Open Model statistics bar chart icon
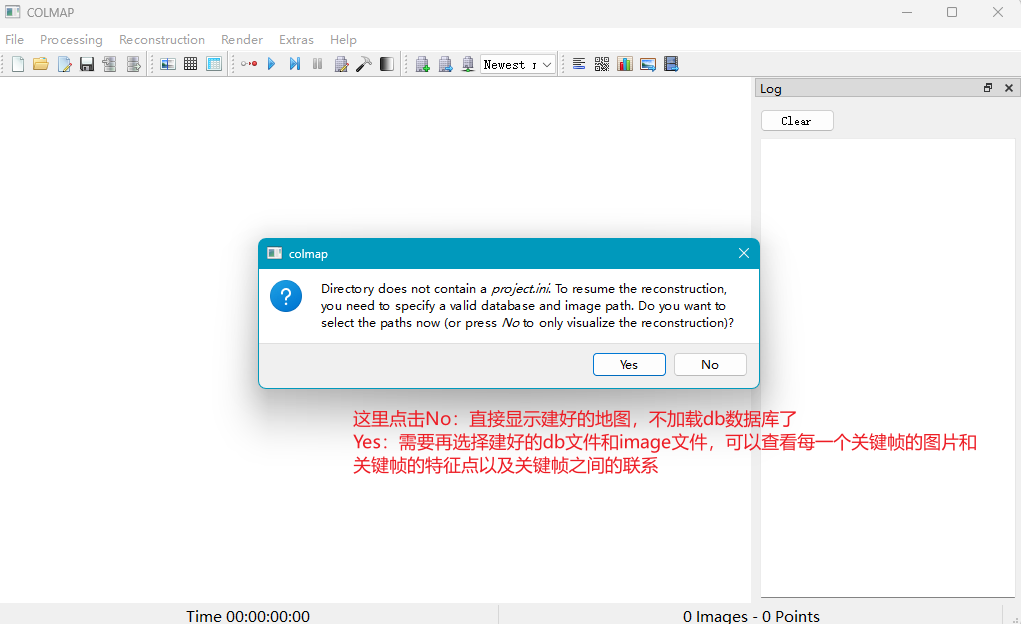Viewport: 1021px width, 624px height. pyautogui.click(x=625, y=64)
